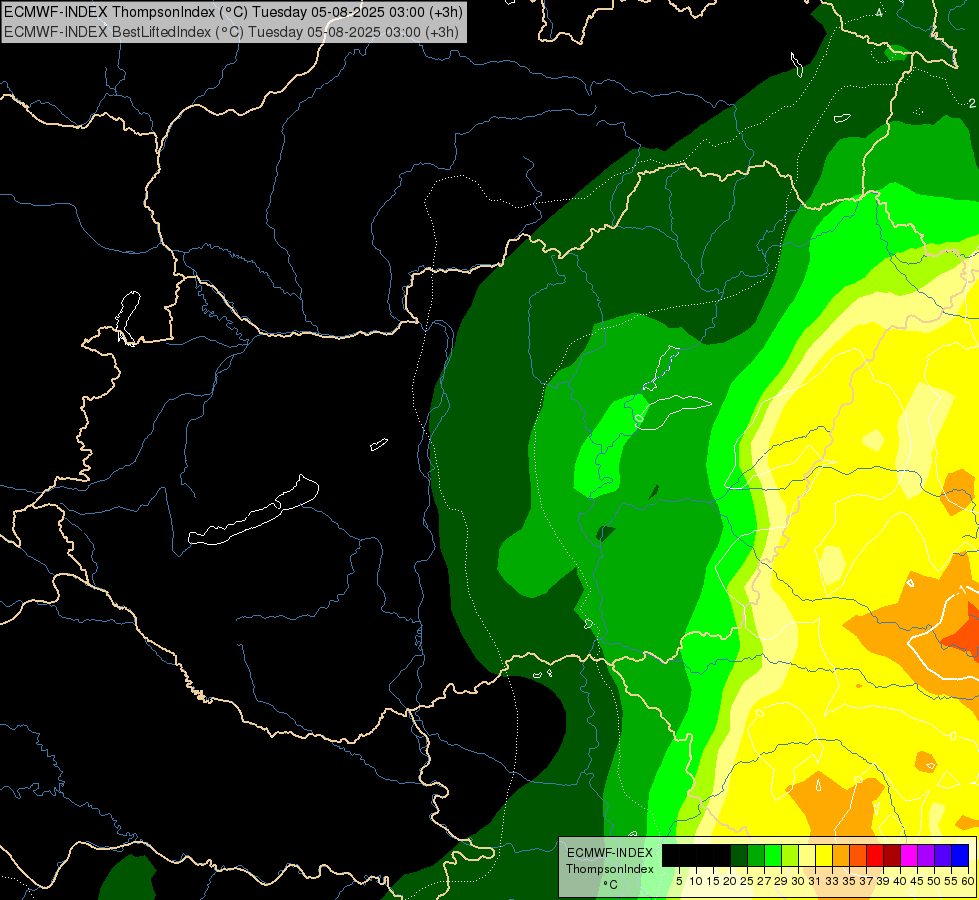Click the legend tick value '15'
The width and height of the screenshot is (979, 900).
pos(713,881)
